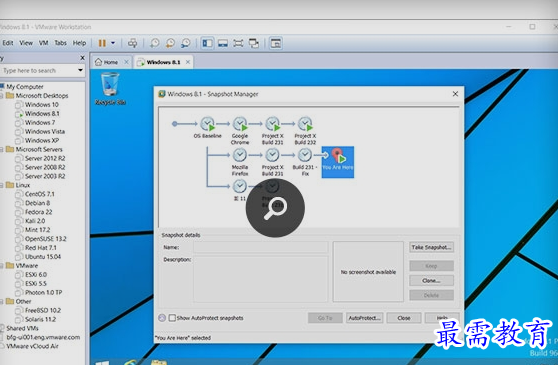The height and width of the screenshot is (365, 558).
Task: Open the Tabs menu
Action: click(60, 43)
